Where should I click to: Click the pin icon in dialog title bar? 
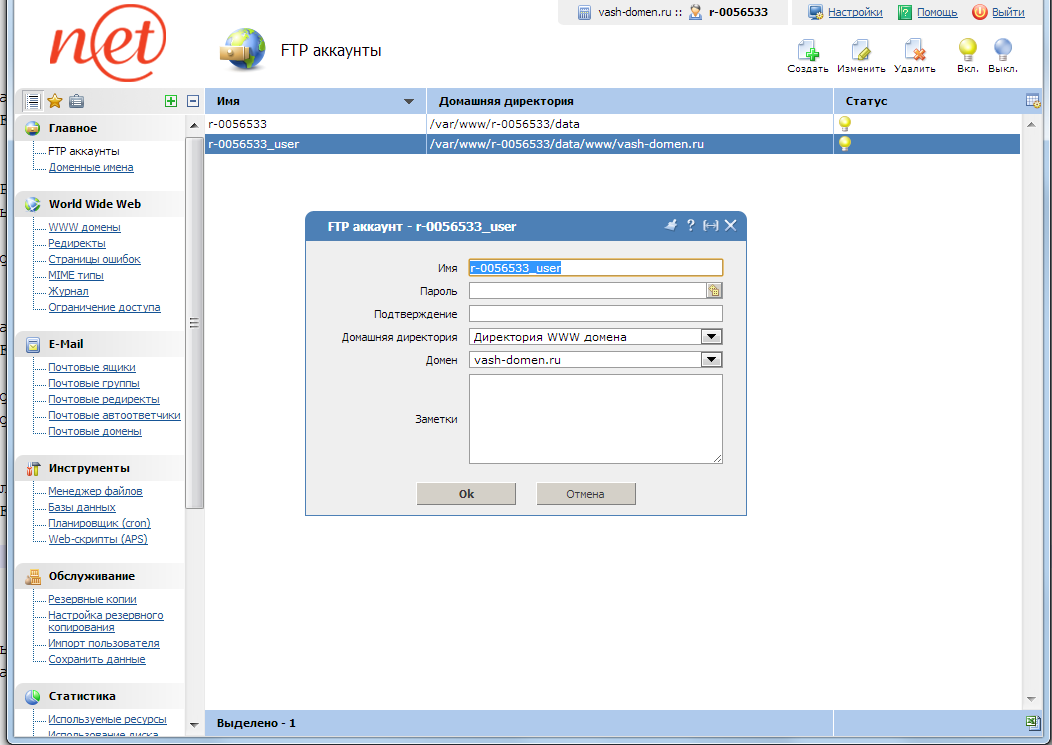pyautogui.click(x=671, y=226)
